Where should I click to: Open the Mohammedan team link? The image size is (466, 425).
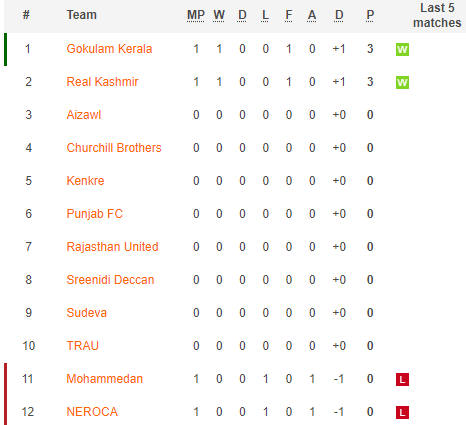click(x=105, y=379)
